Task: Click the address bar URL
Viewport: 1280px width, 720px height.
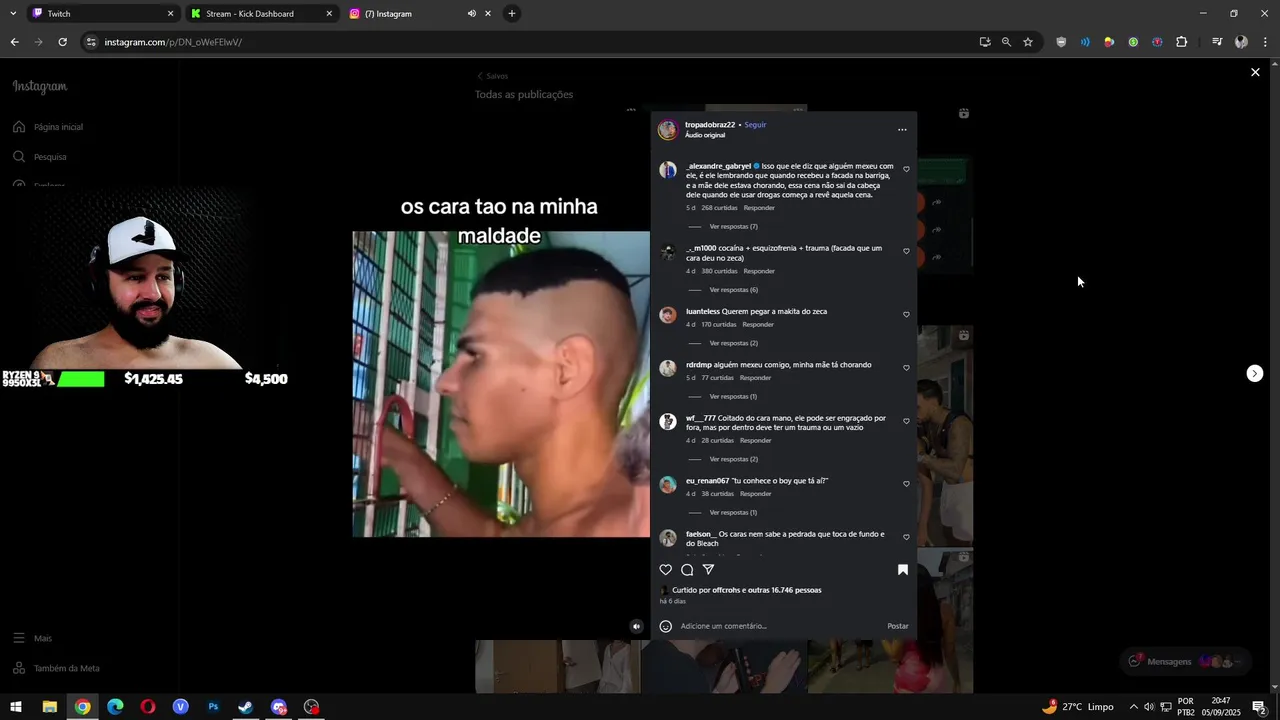Action: tap(173, 42)
